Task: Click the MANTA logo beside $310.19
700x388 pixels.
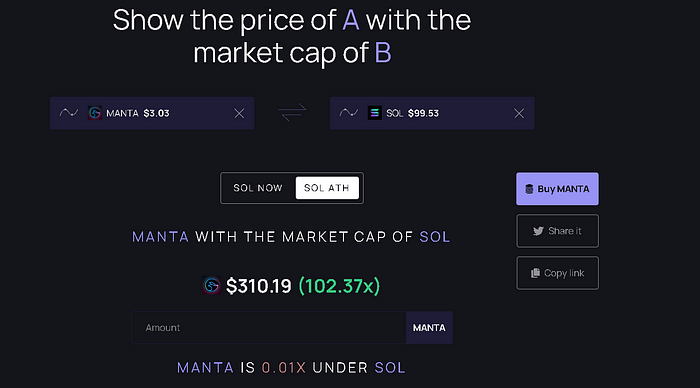Action: (212, 285)
